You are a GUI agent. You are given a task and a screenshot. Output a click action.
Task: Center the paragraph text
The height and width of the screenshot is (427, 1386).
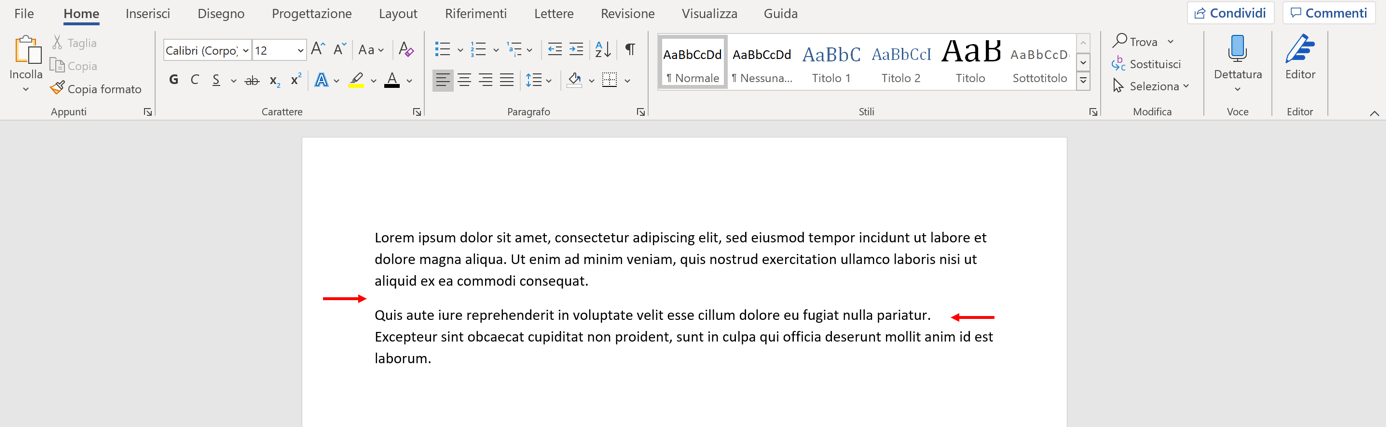(464, 80)
